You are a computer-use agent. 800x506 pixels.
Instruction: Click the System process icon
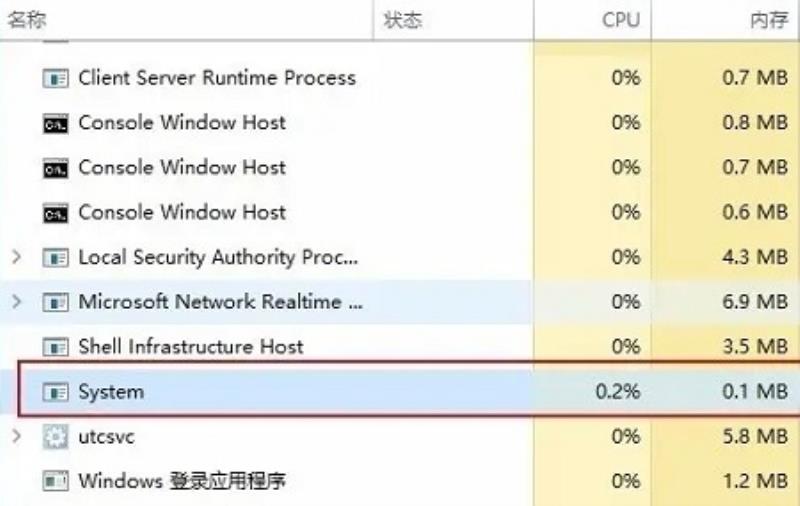55,392
